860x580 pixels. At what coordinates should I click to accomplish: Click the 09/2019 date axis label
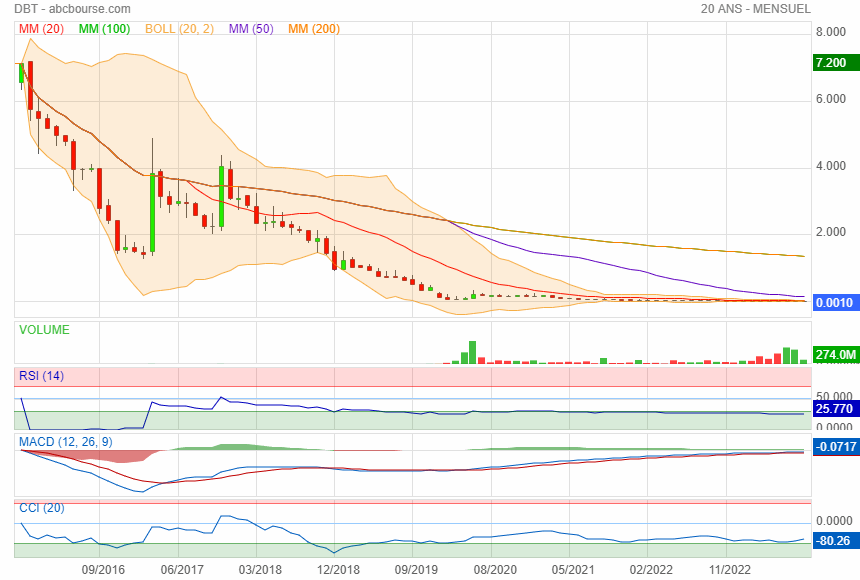[x=416, y=570]
